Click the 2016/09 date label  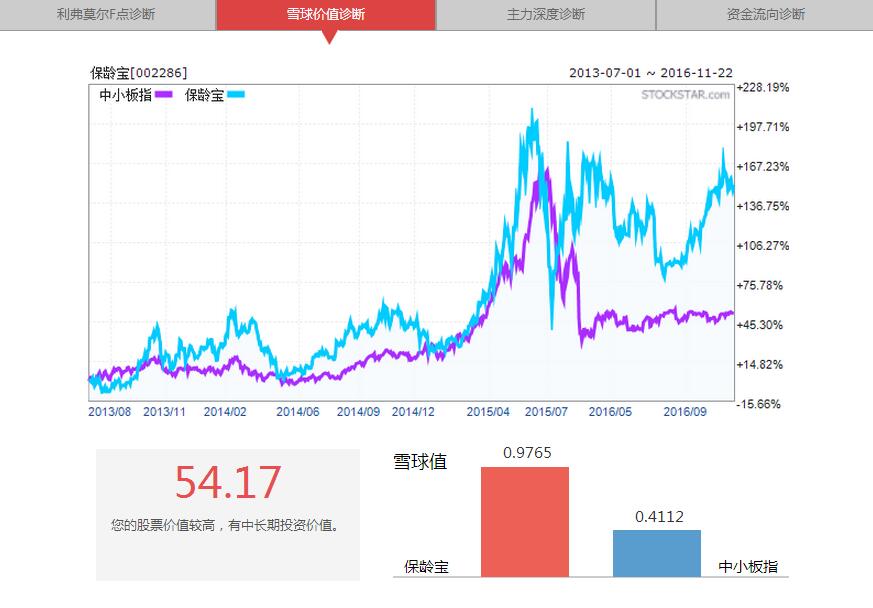point(685,412)
